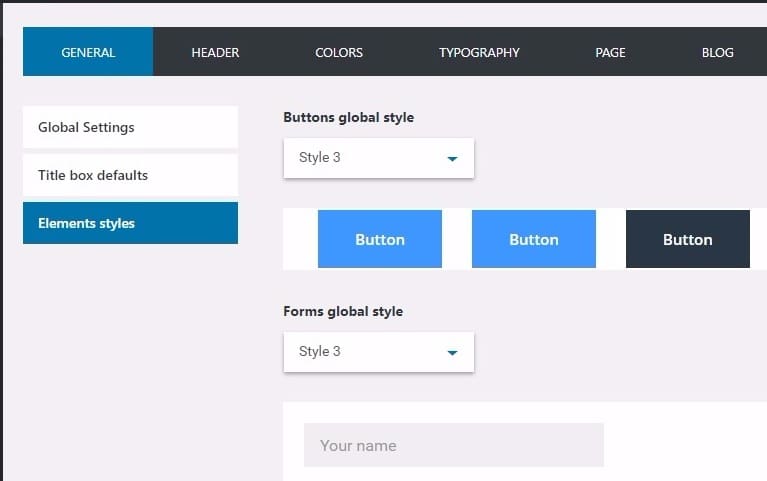
Task: Click the arrow on Buttons global style selector
Action: point(452,158)
